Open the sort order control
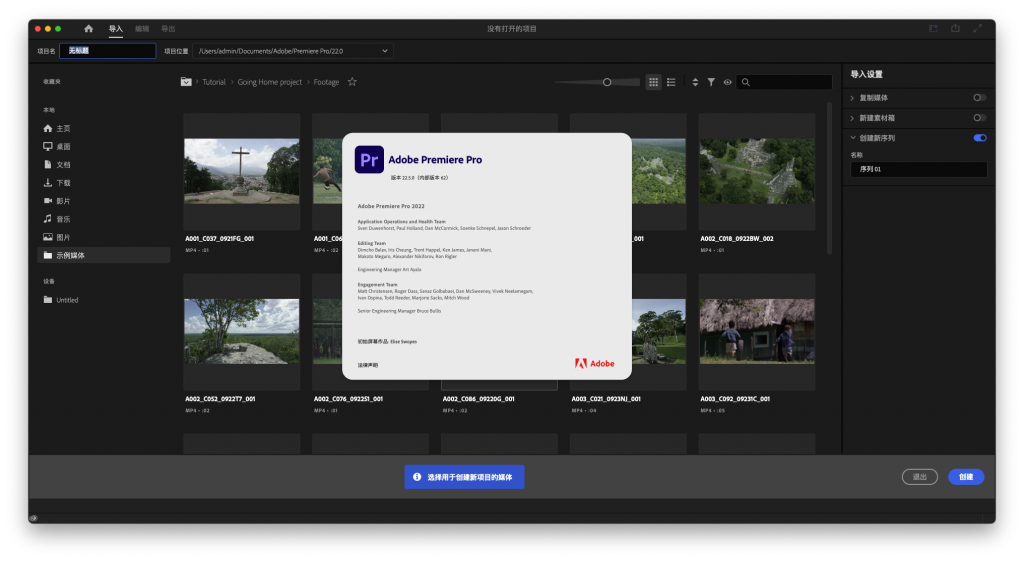The width and height of the screenshot is (1024, 561). (x=695, y=82)
